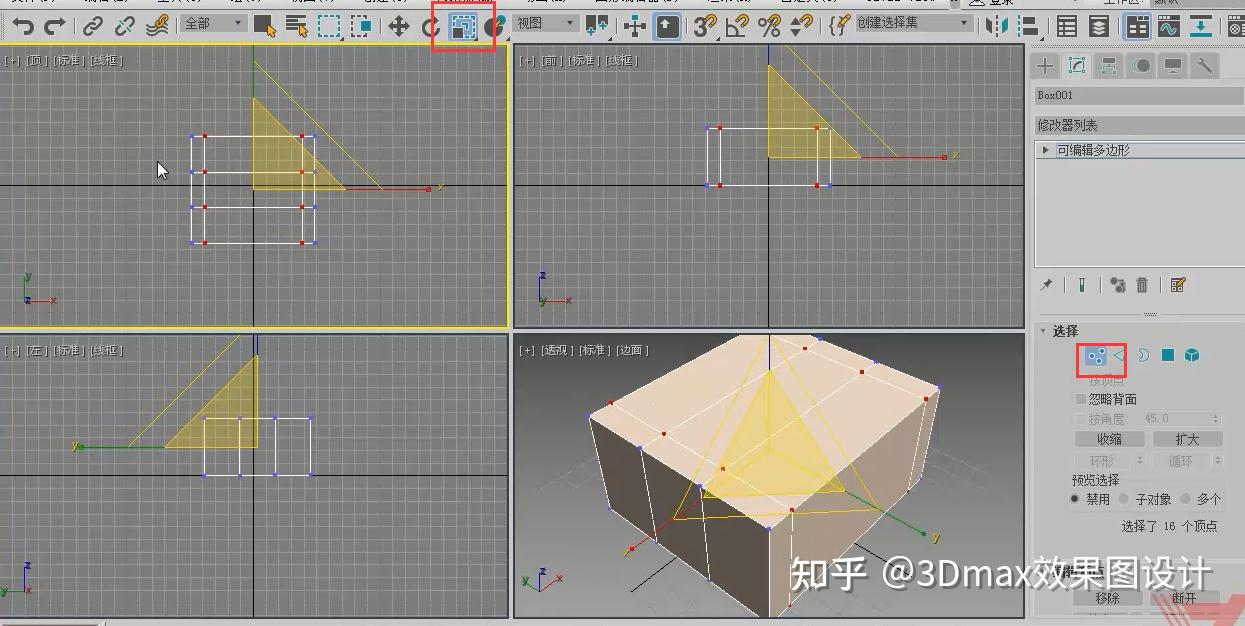Click the 收缩 shrink button

[1109, 439]
